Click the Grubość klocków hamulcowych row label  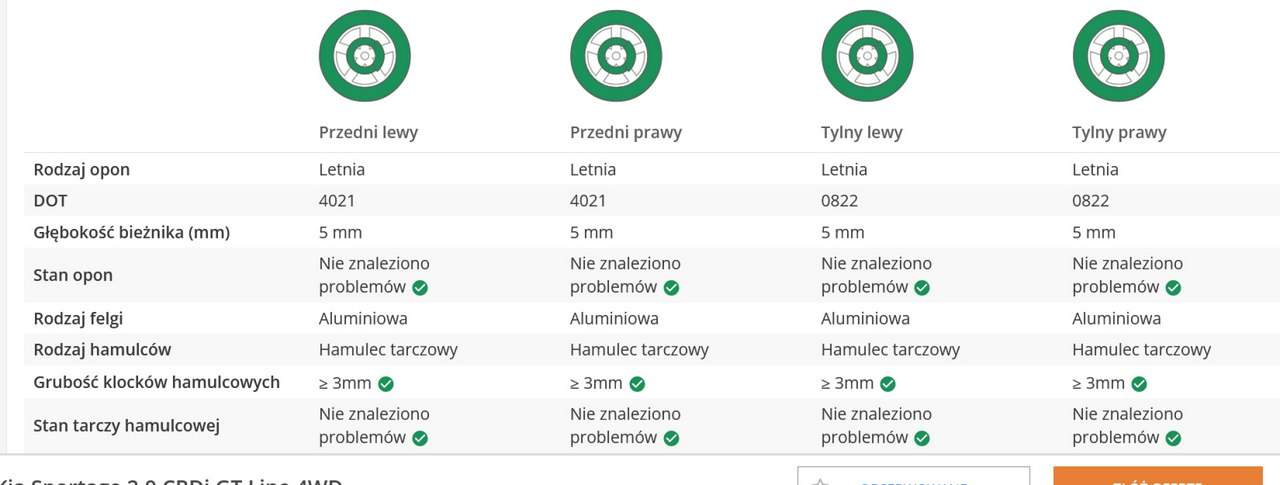[157, 382]
